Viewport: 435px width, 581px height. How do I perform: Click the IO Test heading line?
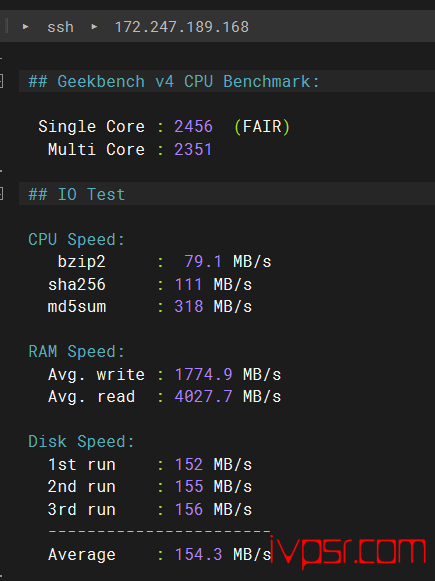(x=77, y=194)
